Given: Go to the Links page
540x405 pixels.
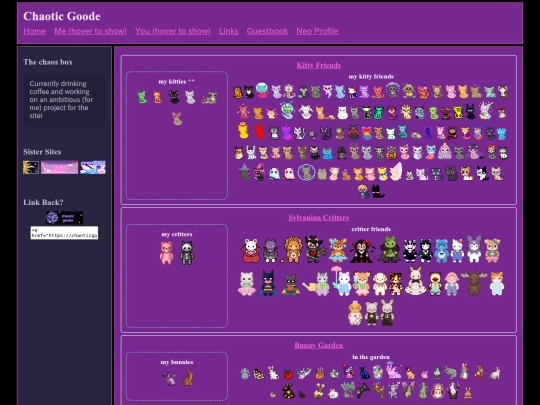Looking at the screenshot, I should [x=228, y=31].
